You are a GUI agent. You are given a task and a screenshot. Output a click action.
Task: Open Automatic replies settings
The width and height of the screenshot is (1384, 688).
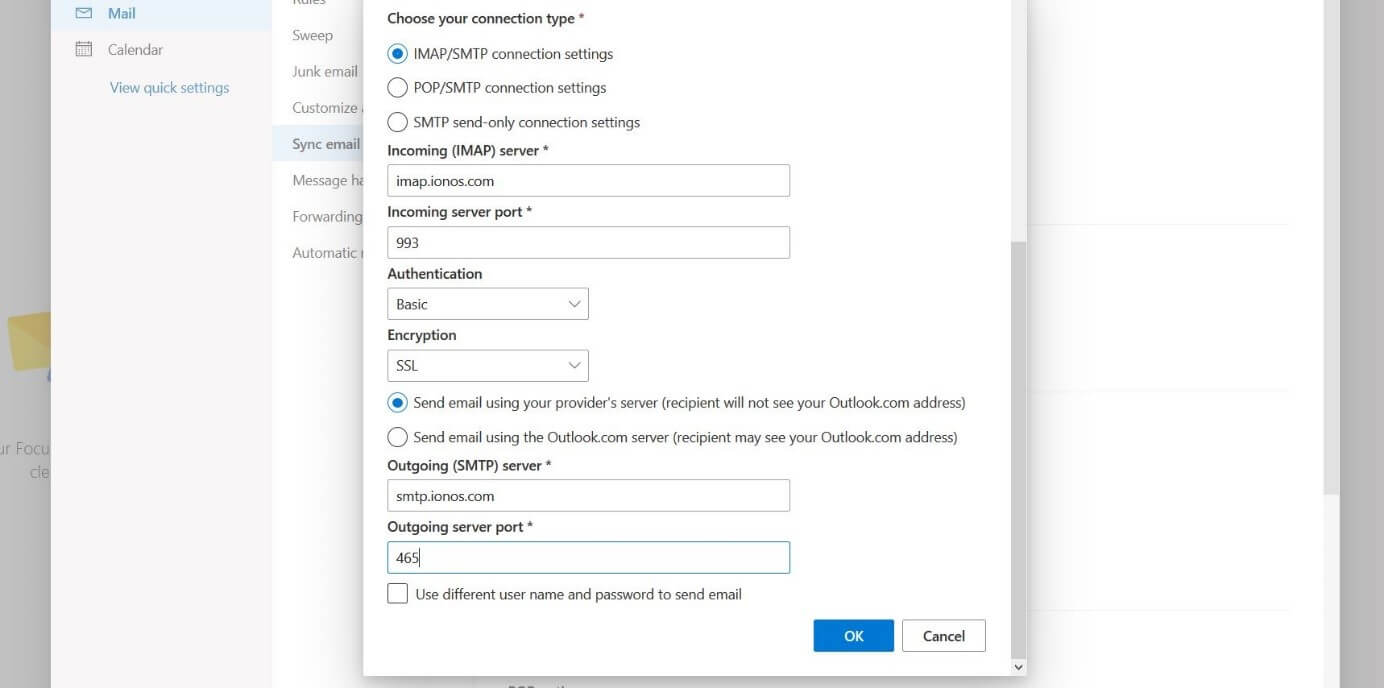click(327, 252)
